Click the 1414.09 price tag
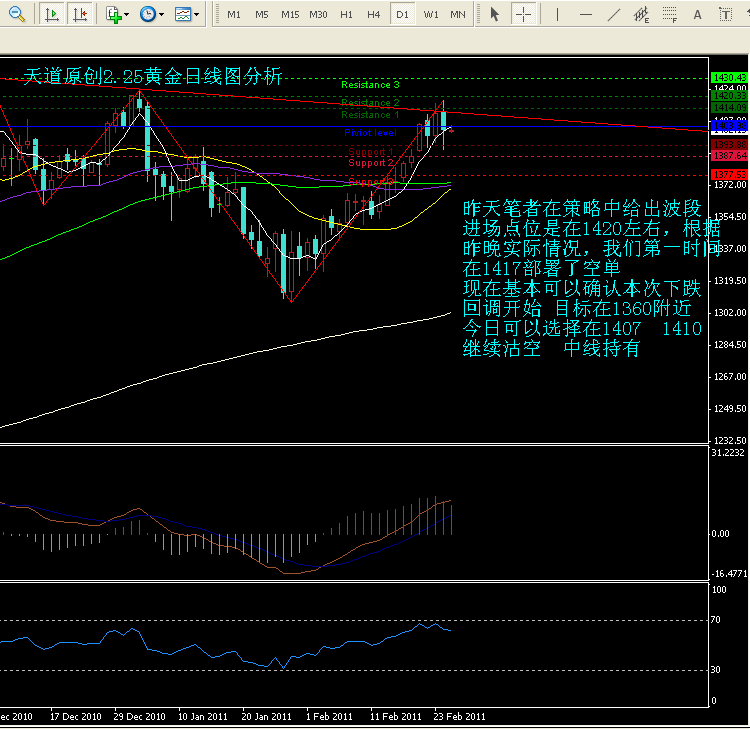Image resolution: width=750 pixels, height=729 pixels. coord(729,108)
